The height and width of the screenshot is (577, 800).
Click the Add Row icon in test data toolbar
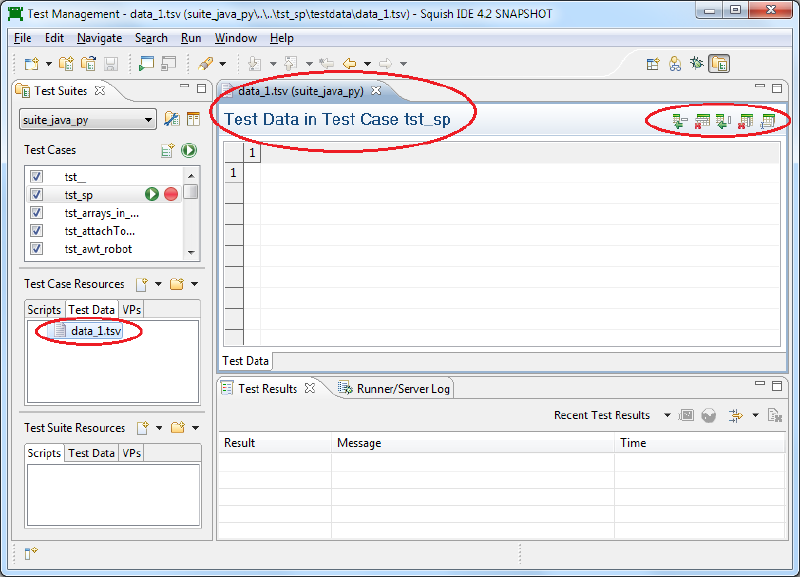tap(677, 122)
